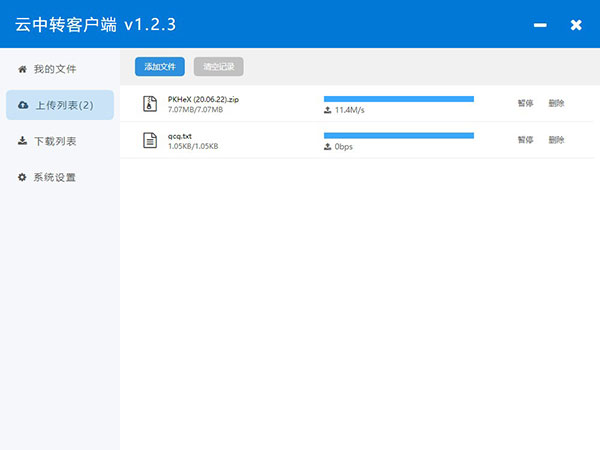Click the download icon beside 下载列表

point(23,141)
